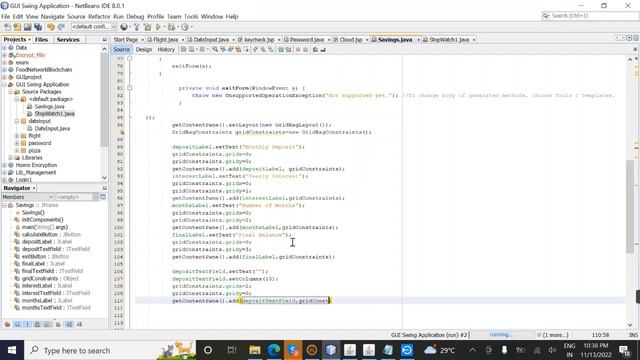Click the editor vertical scrollbar thumb

pos(630,207)
